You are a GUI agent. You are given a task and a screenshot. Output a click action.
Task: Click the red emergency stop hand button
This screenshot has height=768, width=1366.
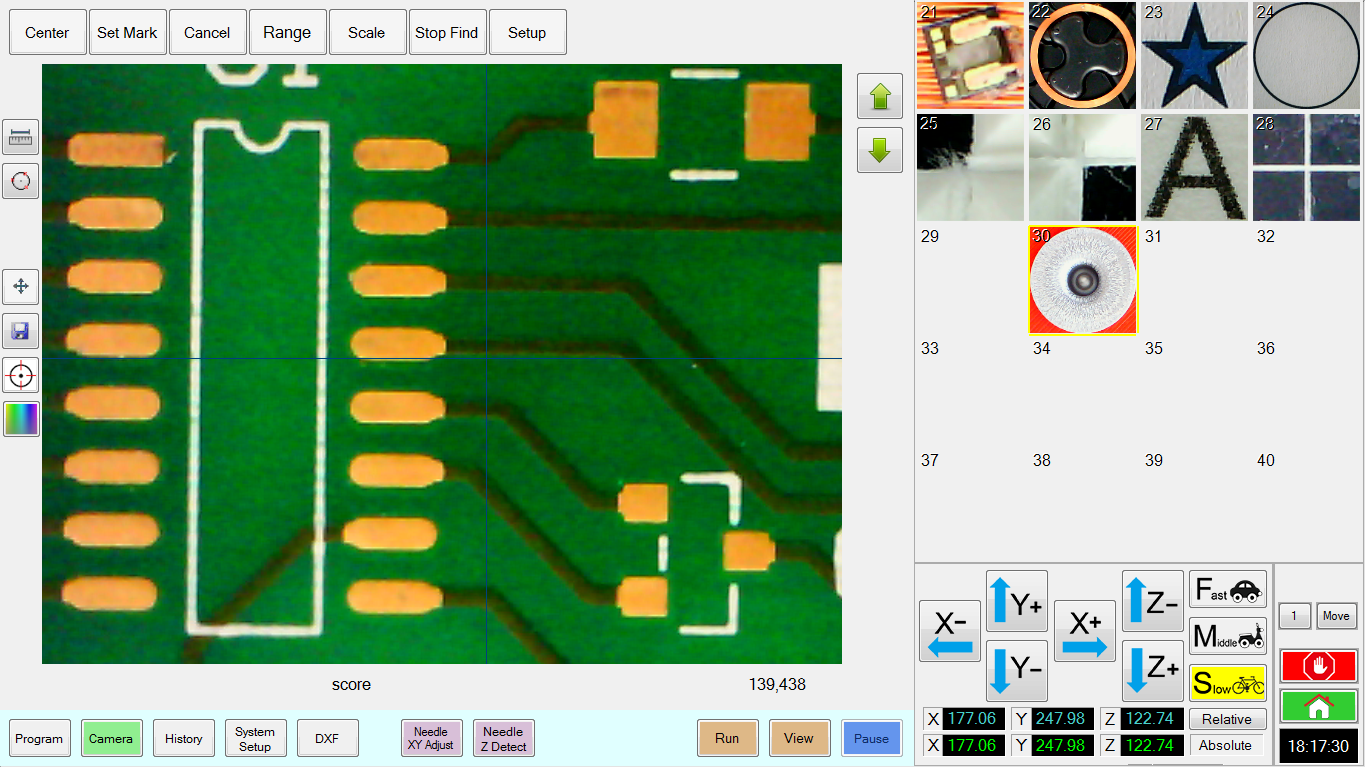tap(1318, 666)
